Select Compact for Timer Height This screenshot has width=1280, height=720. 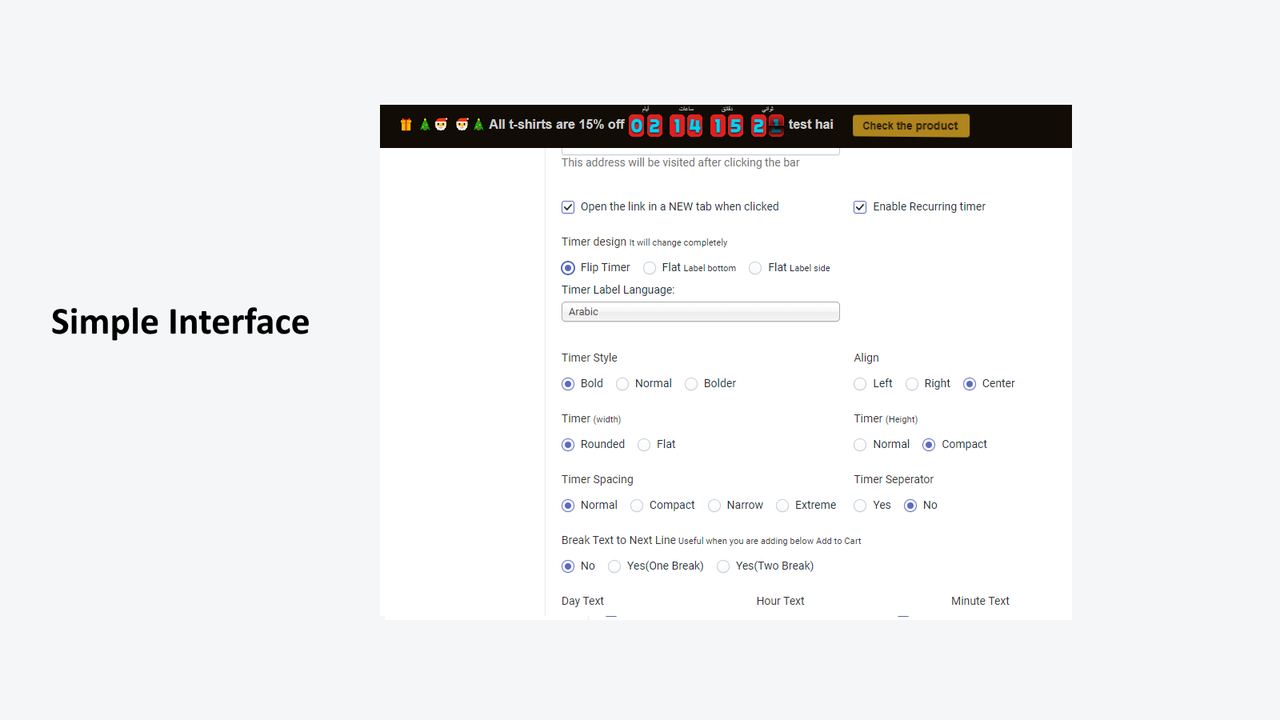(x=929, y=445)
